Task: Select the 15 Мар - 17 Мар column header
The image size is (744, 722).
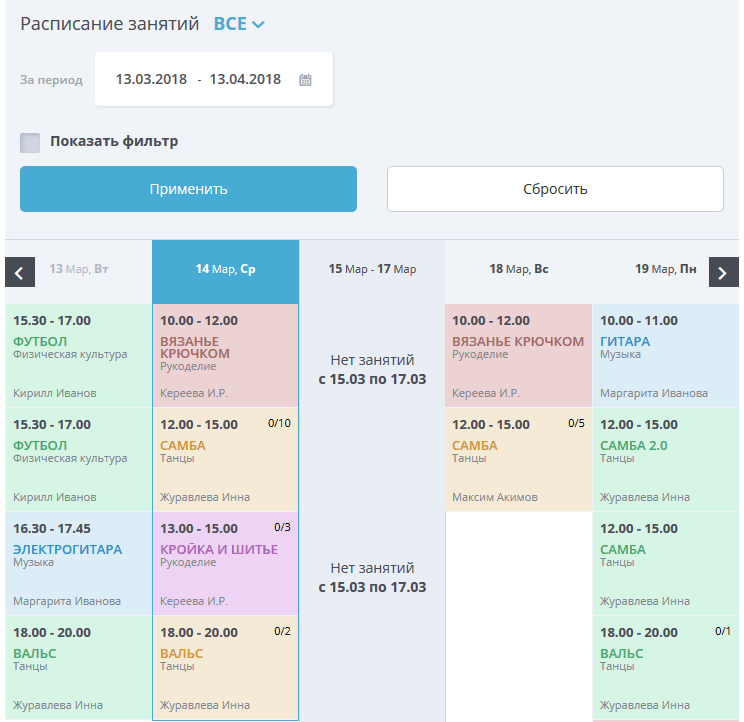Action: tap(372, 270)
